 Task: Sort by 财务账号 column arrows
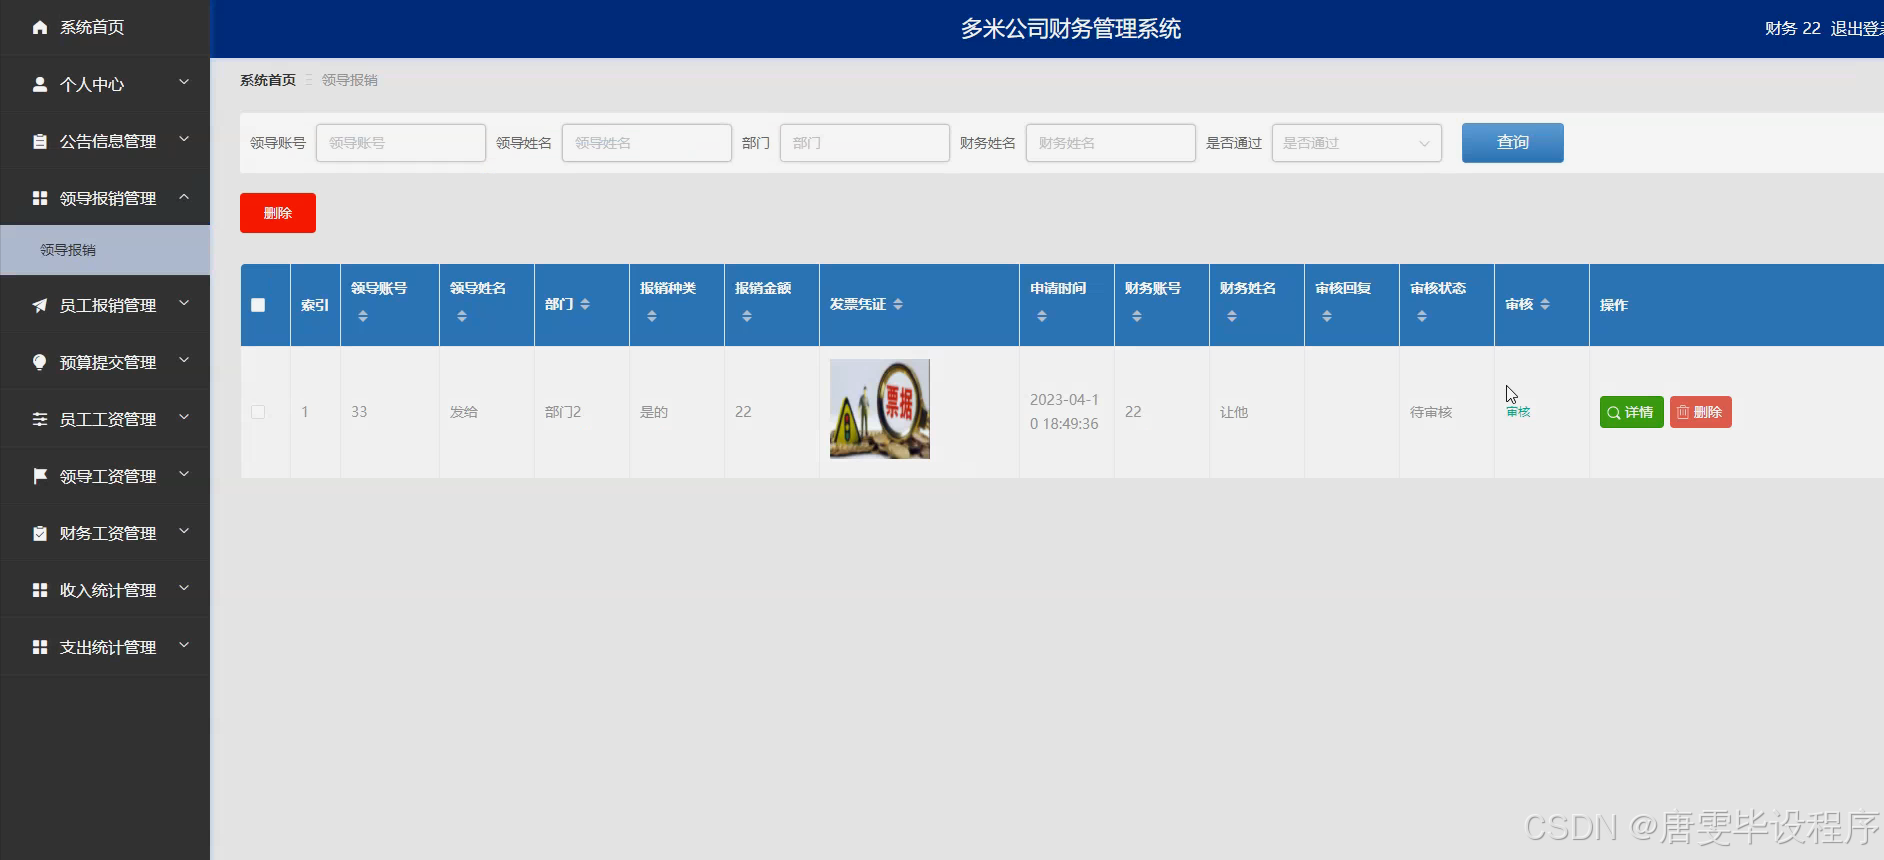1137,316
